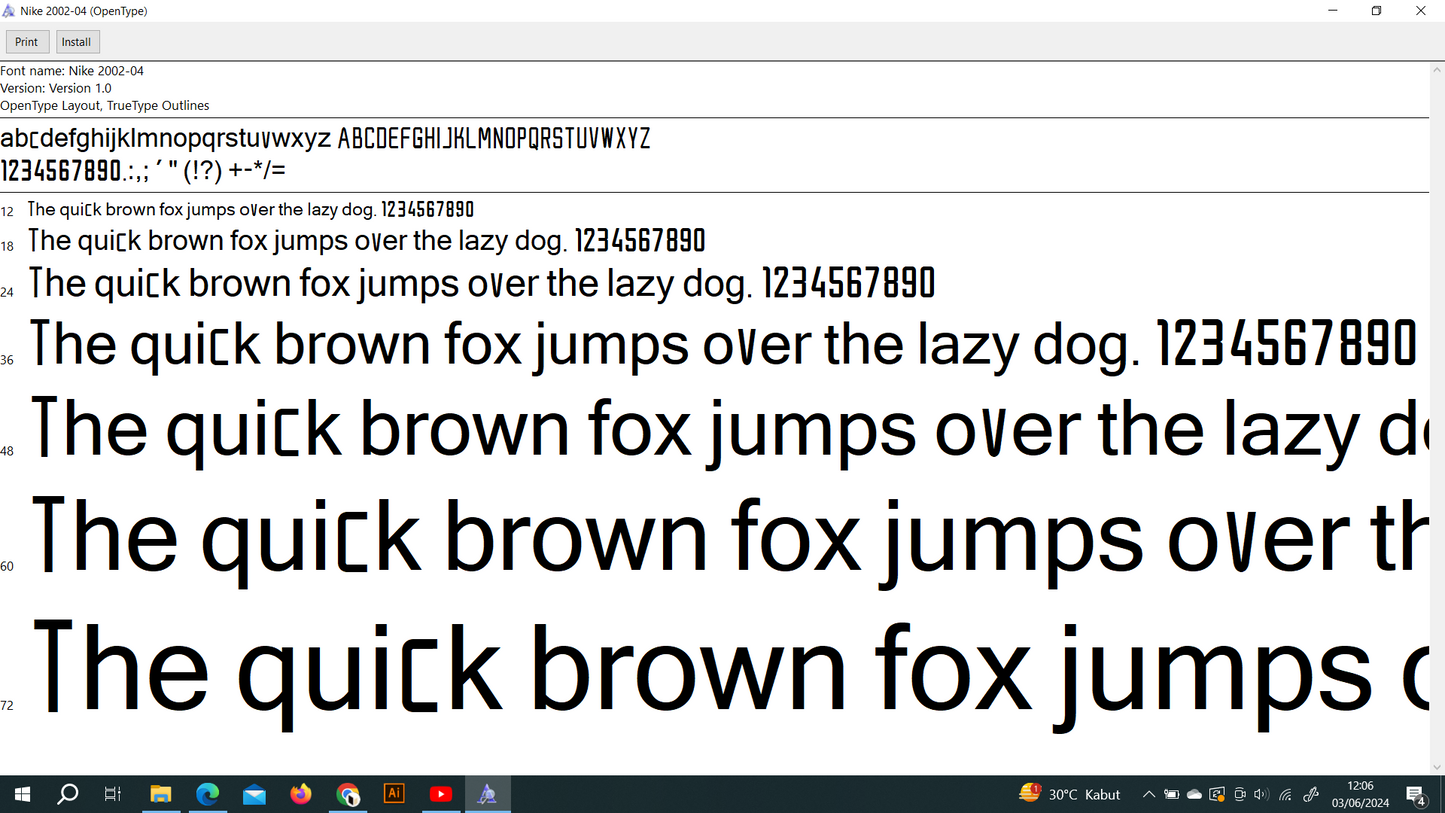This screenshot has height=813, width=1445.
Task: Open the Windows Start menu
Action: point(21,794)
